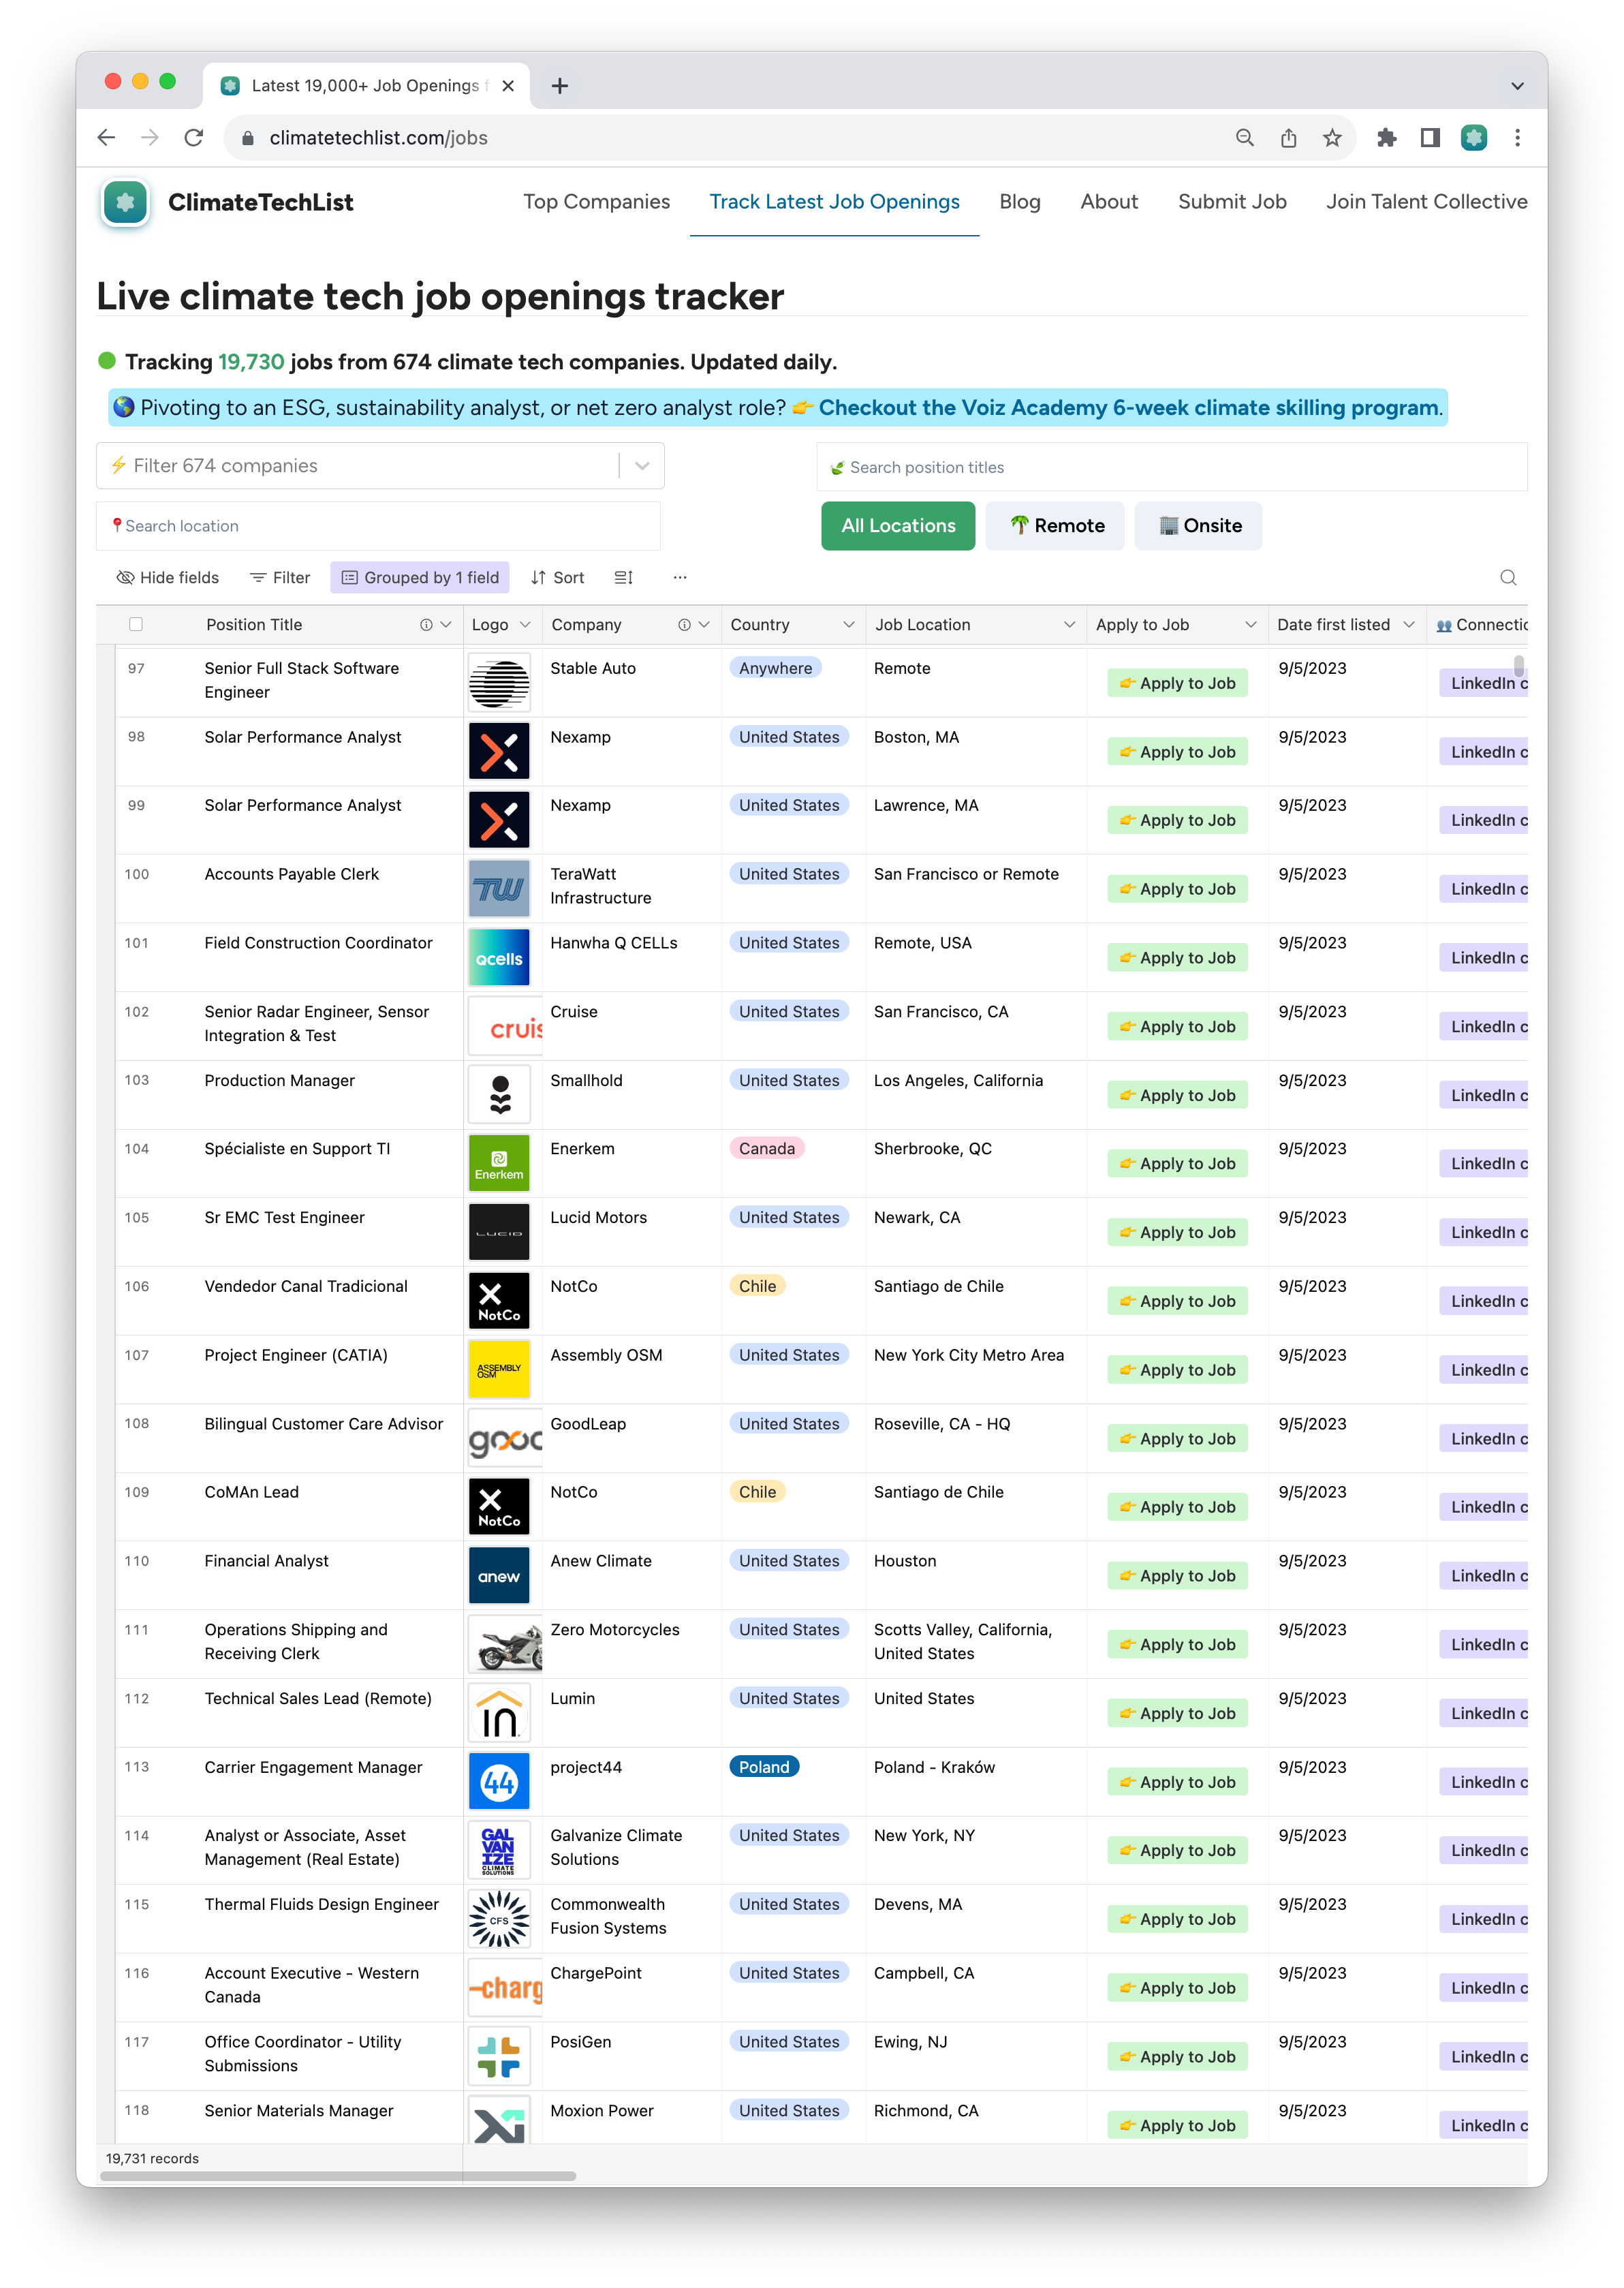Open the extensions puzzle icon
The height and width of the screenshot is (2288, 1624).
(1386, 138)
